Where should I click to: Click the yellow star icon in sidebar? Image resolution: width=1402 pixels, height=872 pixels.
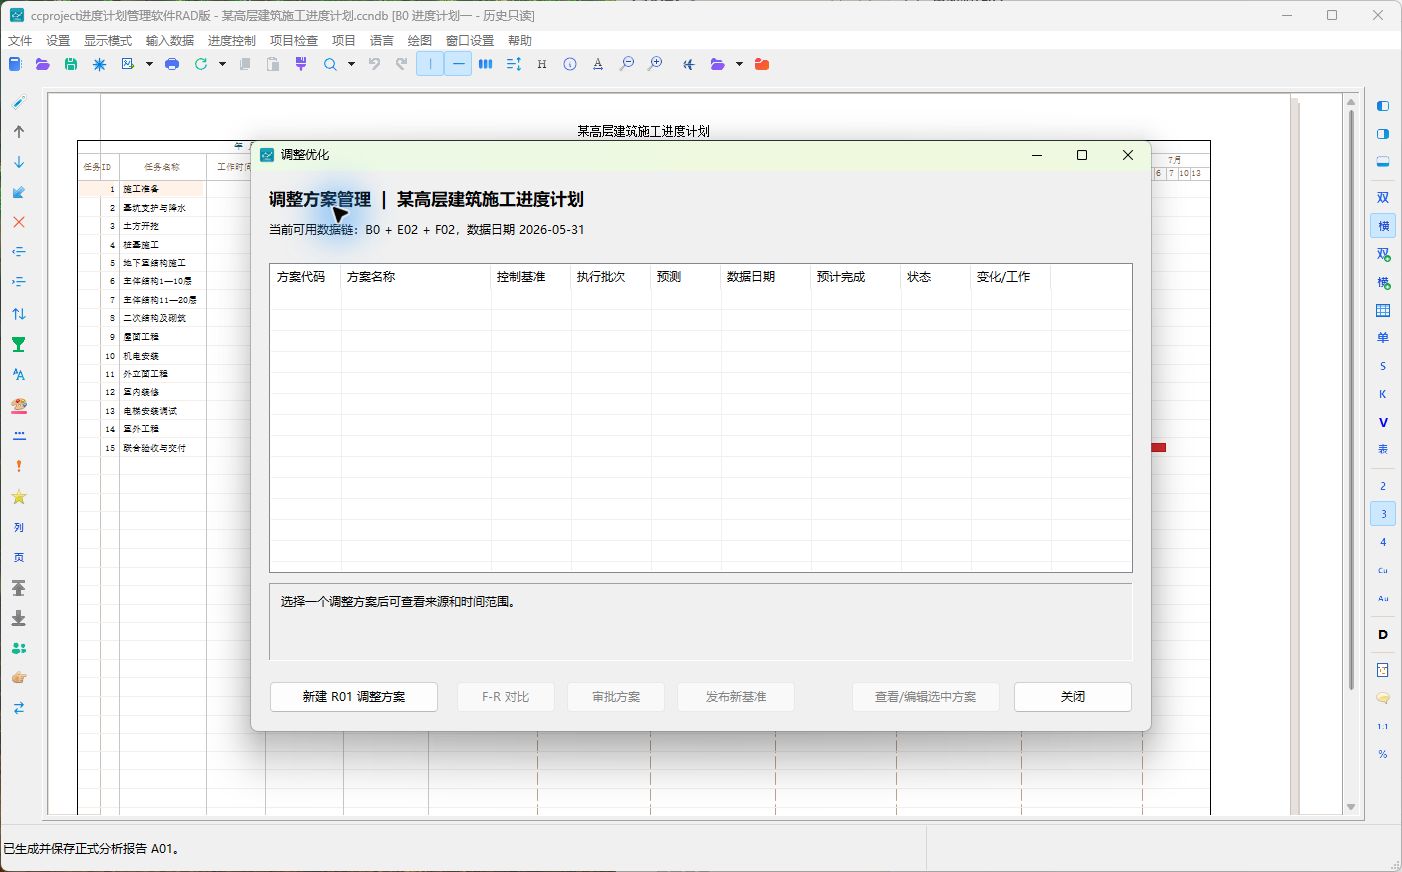pyautogui.click(x=18, y=497)
